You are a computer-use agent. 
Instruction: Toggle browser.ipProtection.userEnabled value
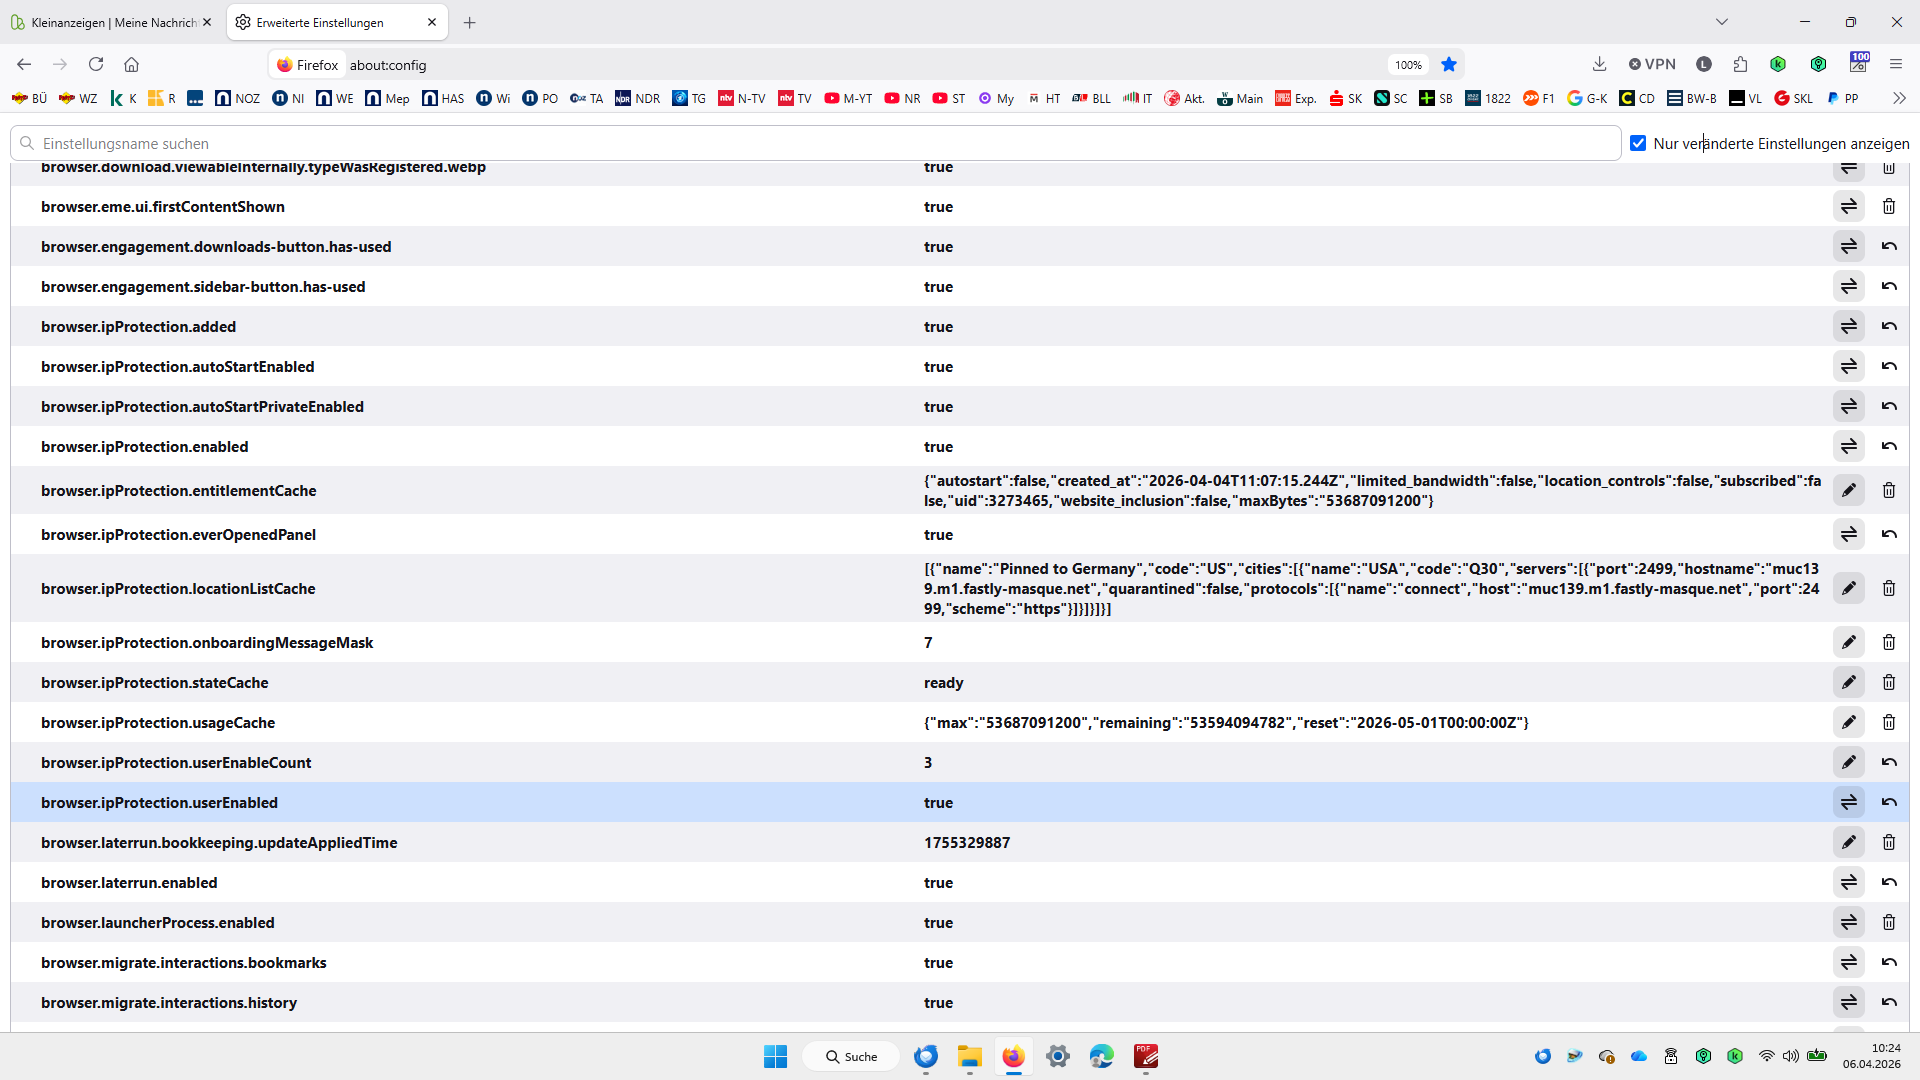pos(1848,802)
